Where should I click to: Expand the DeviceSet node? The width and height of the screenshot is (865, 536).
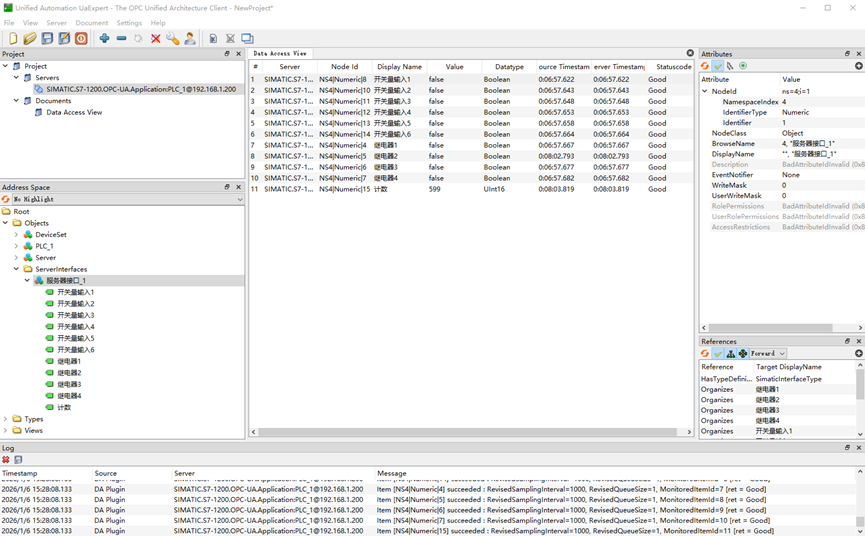(16, 234)
